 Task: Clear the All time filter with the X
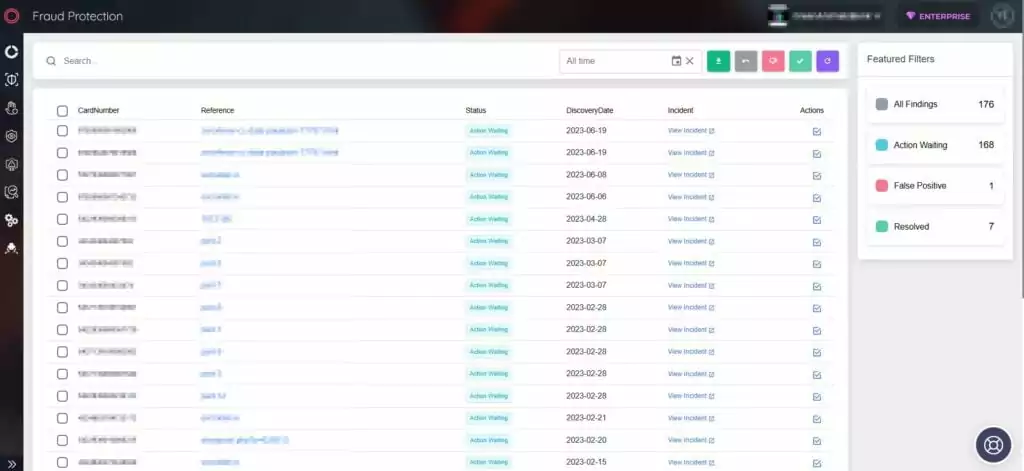(690, 61)
